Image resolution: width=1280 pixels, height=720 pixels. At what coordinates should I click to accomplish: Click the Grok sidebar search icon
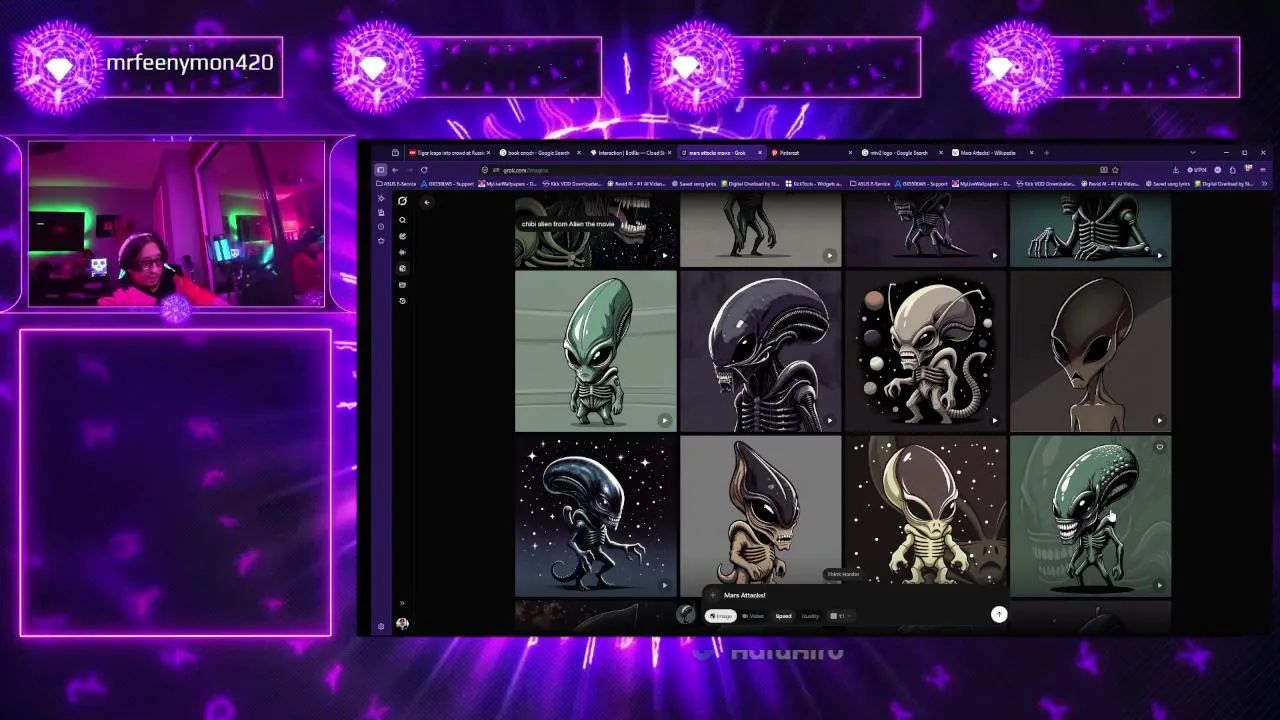(402, 220)
